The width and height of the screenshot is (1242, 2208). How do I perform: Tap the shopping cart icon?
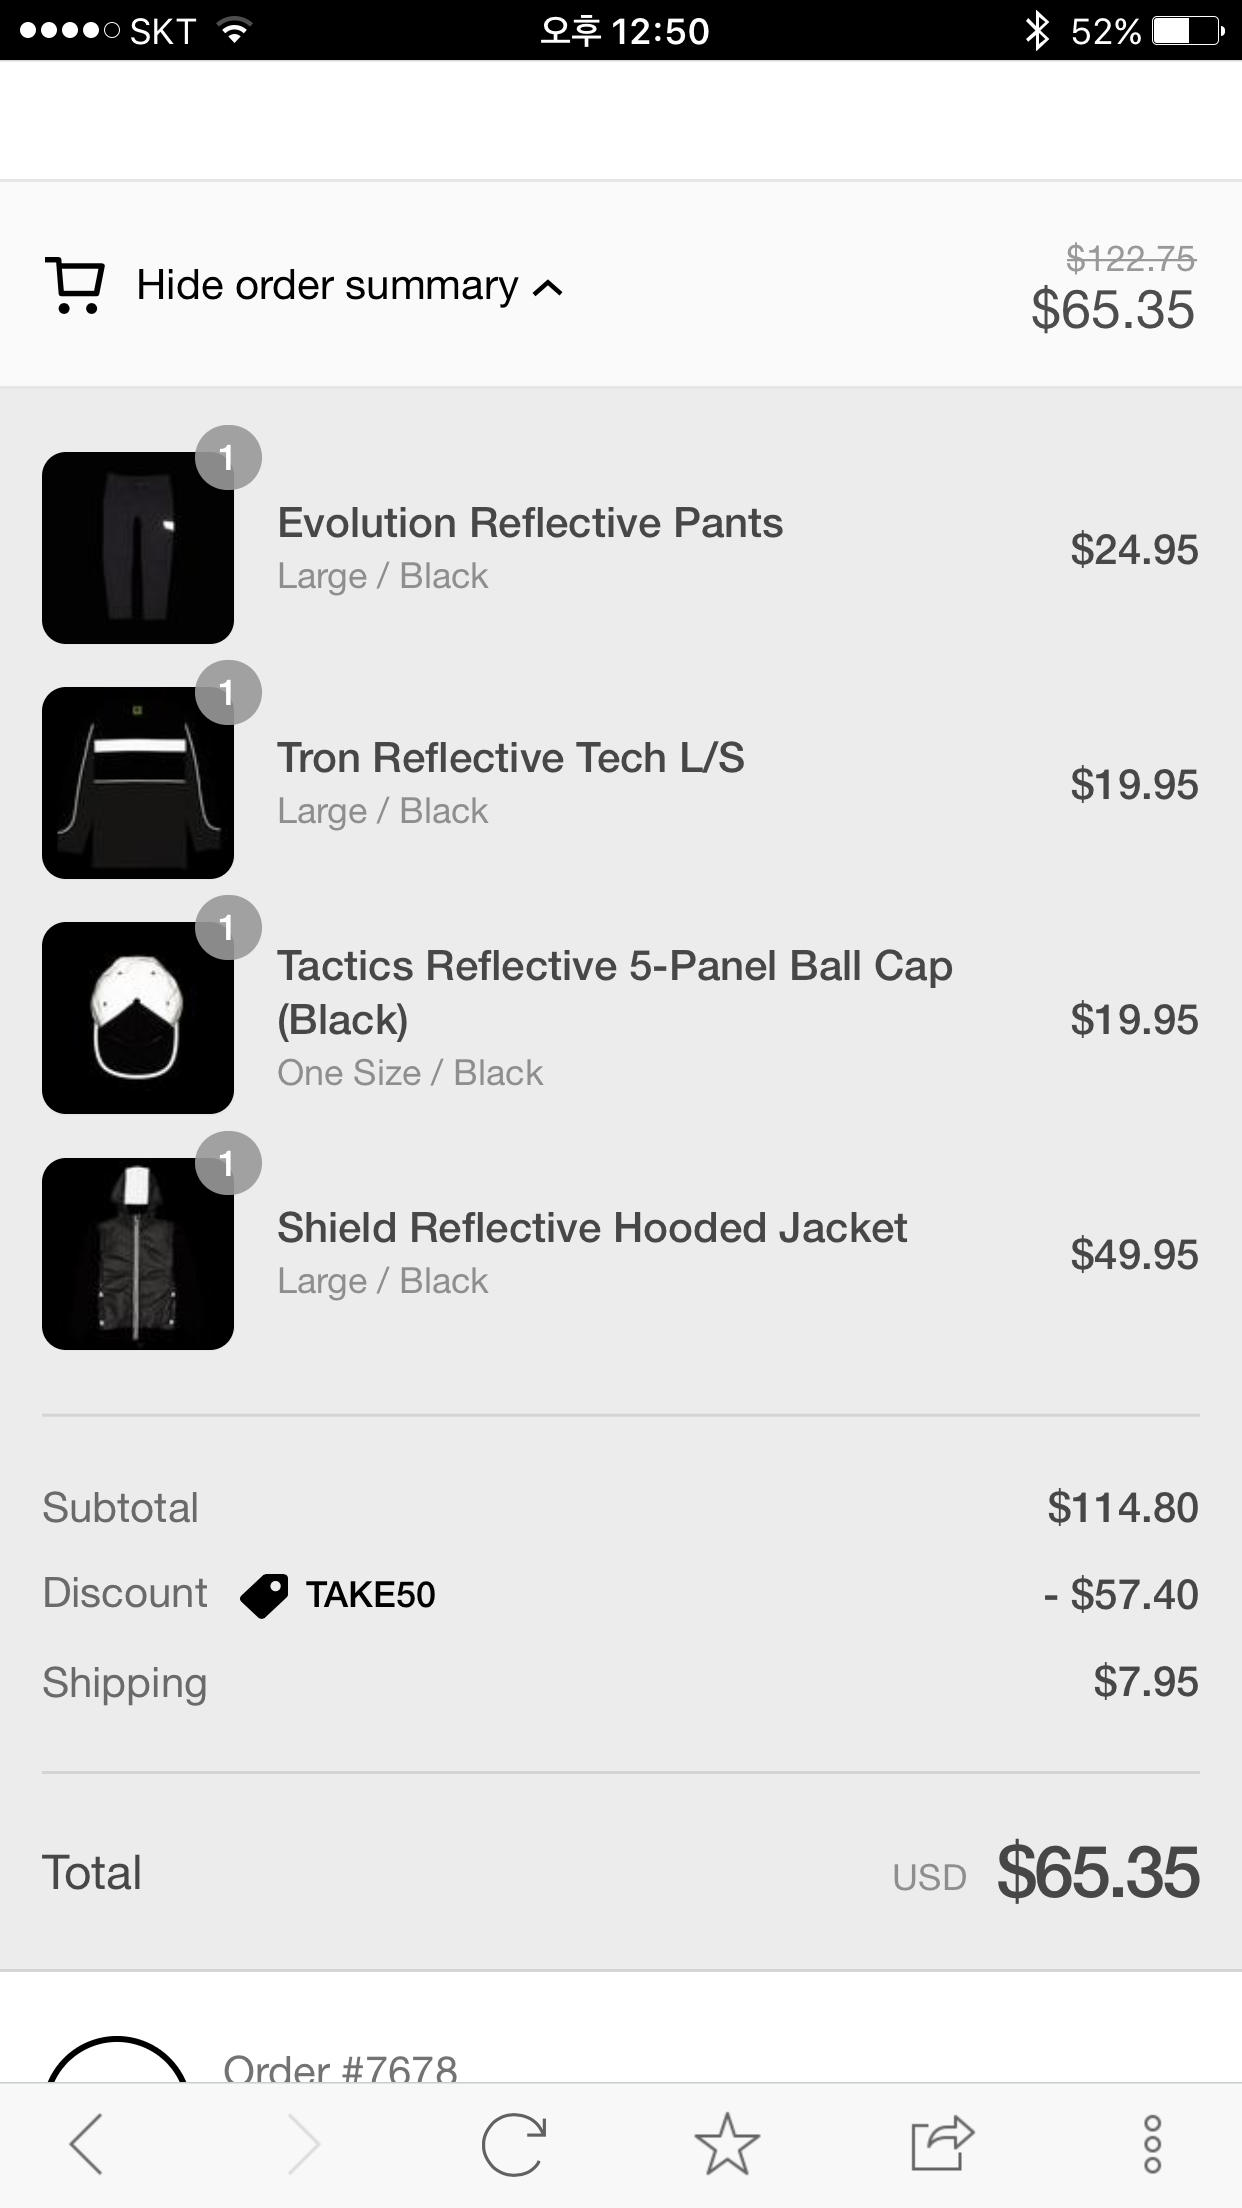click(x=75, y=286)
